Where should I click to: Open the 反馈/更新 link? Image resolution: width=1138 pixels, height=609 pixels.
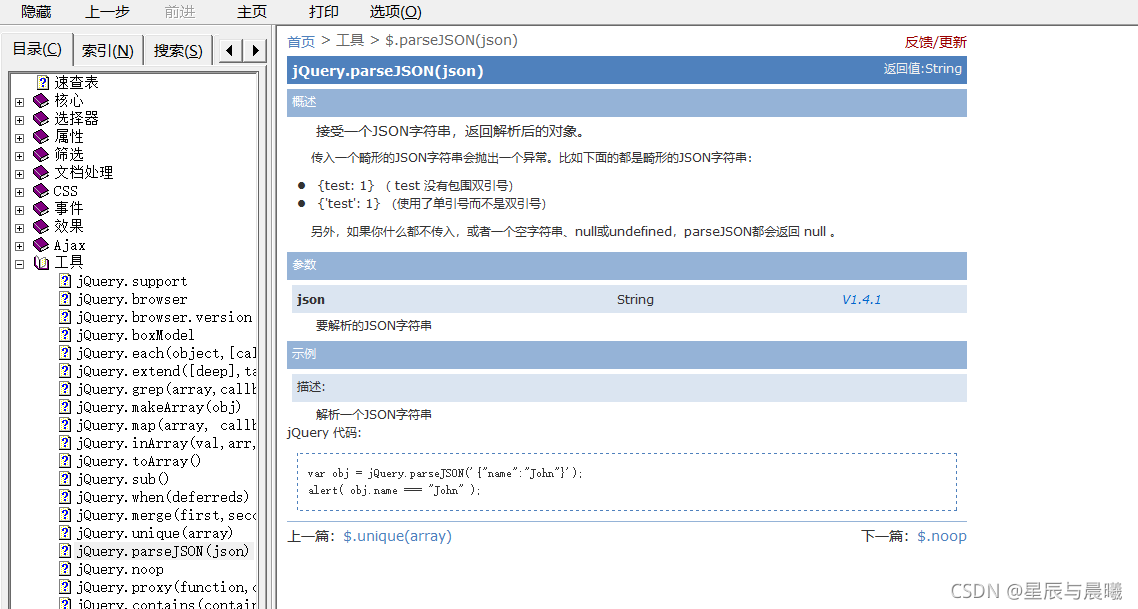[936, 42]
